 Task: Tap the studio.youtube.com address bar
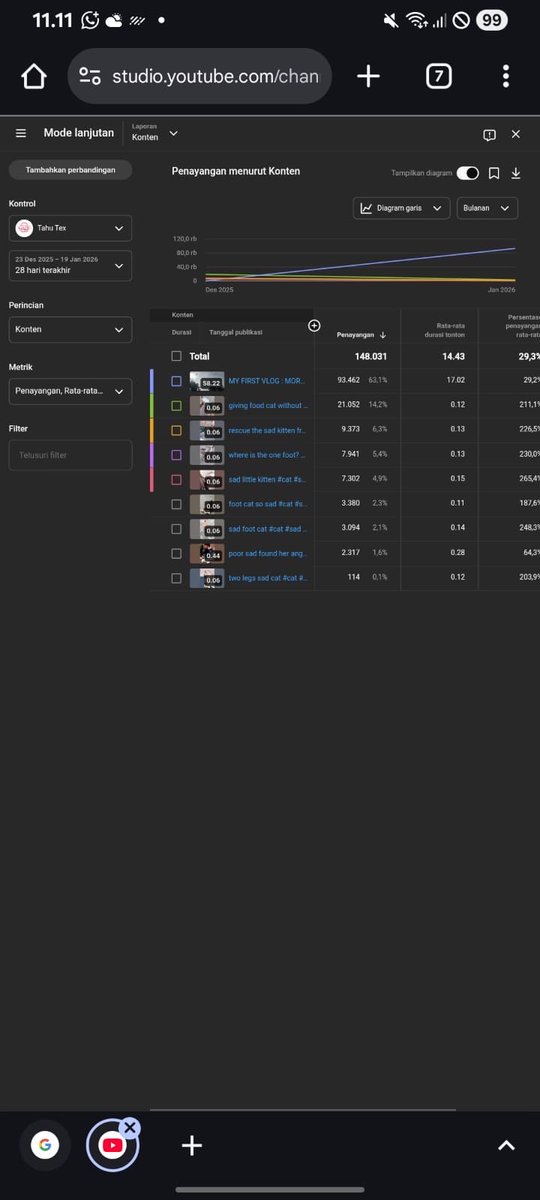(x=200, y=76)
